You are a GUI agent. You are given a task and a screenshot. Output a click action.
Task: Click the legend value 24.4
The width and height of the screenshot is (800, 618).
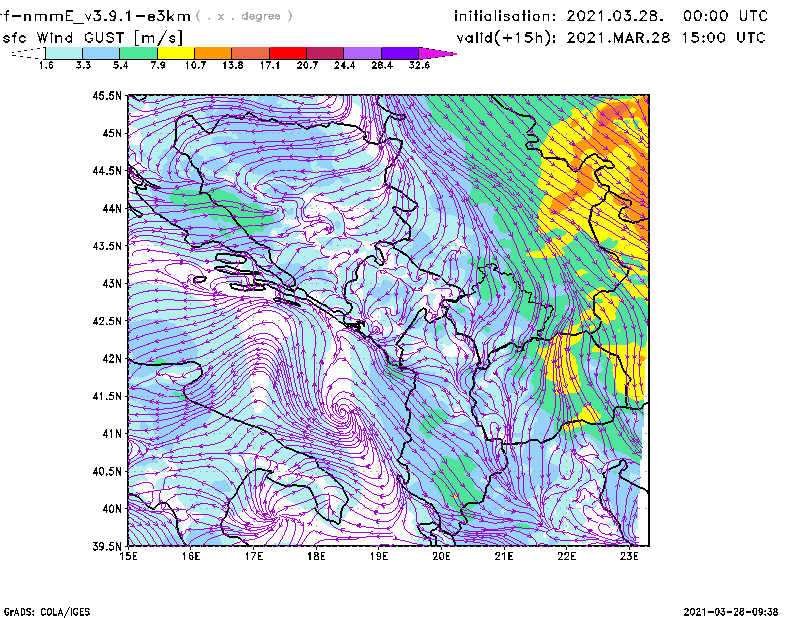(344, 65)
